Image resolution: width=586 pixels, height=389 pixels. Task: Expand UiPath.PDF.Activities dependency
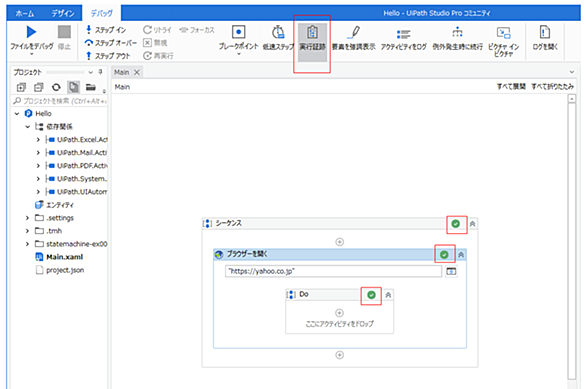38,166
